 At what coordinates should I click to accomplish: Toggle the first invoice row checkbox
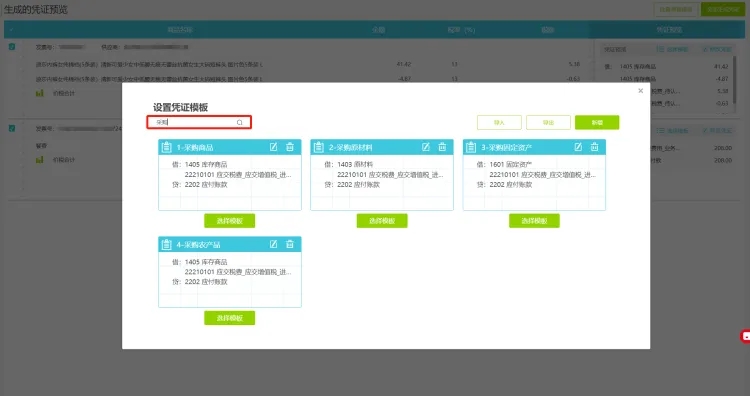[12, 47]
